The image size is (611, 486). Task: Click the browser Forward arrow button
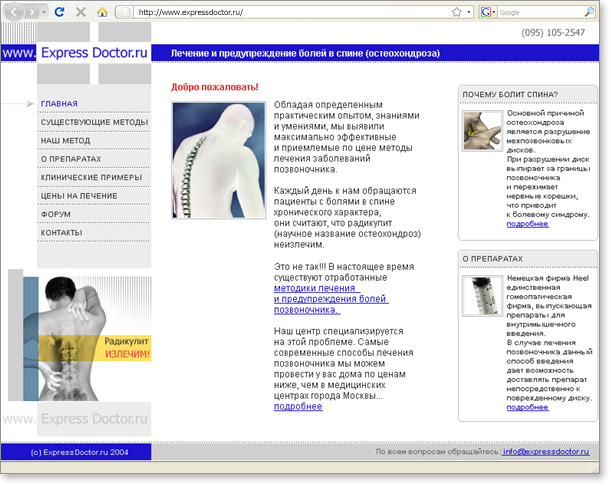point(32,12)
